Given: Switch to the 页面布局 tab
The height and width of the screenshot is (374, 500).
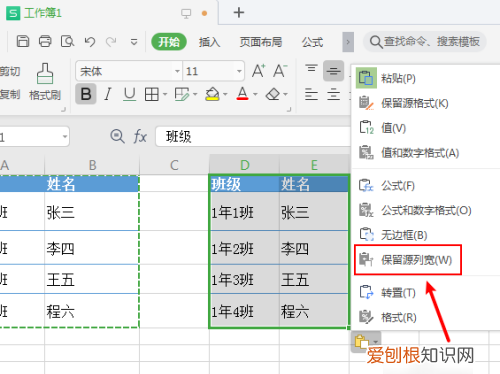Looking at the screenshot, I should coord(261,42).
